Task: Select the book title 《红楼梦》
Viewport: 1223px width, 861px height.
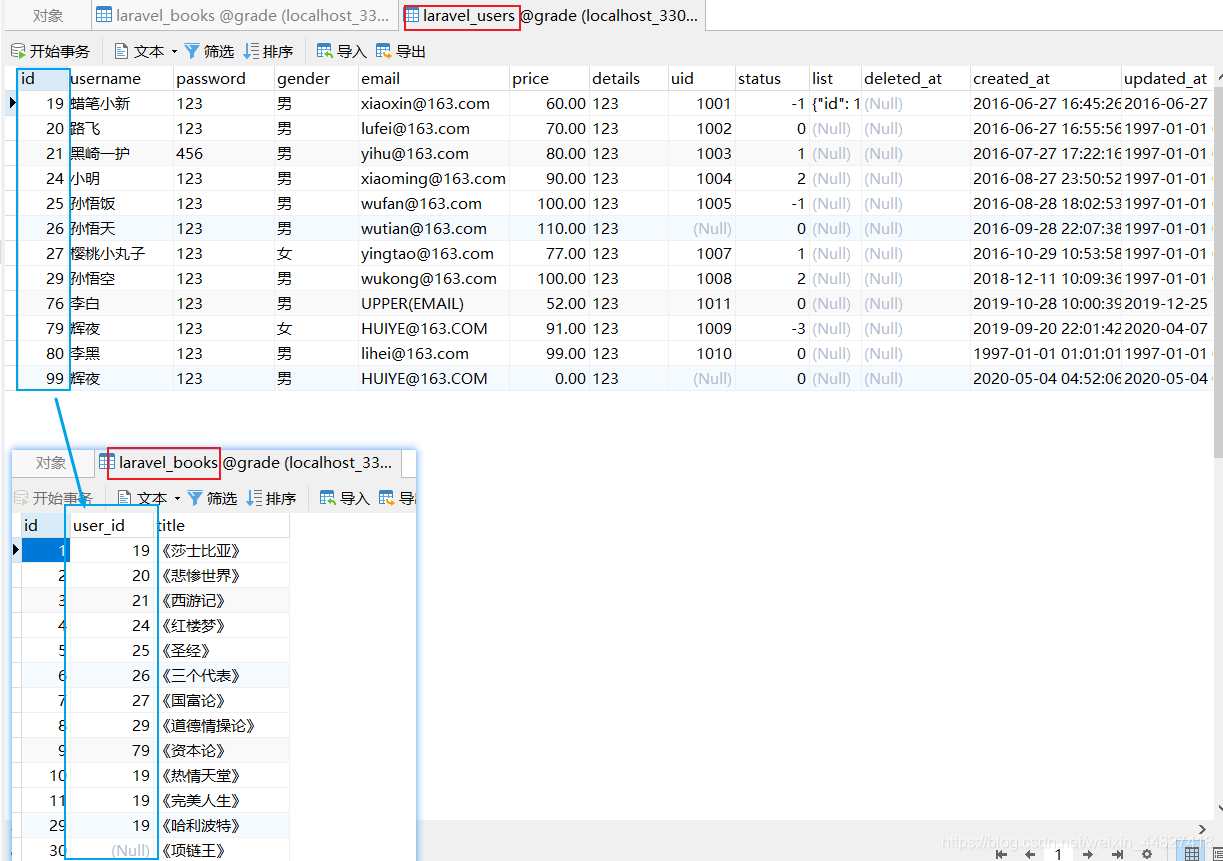Action: tap(222, 625)
